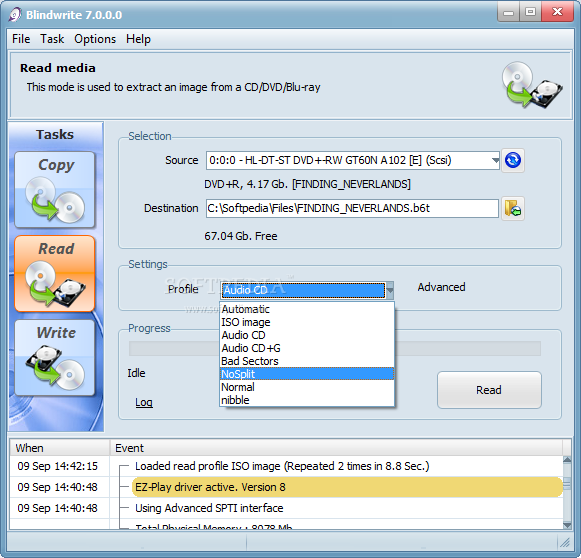The width and height of the screenshot is (581, 558).
Task: Click the window resize grip
Action: [x=565, y=543]
